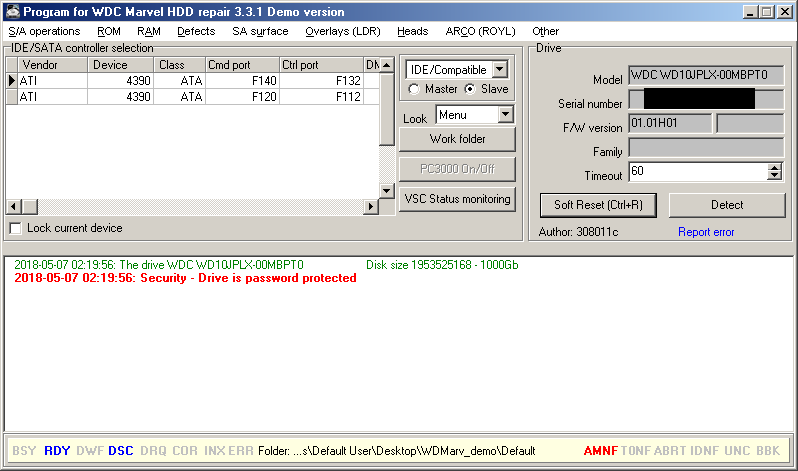Click the password protected security log line
The height and width of the screenshot is (471, 798).
tap(185, 278)
